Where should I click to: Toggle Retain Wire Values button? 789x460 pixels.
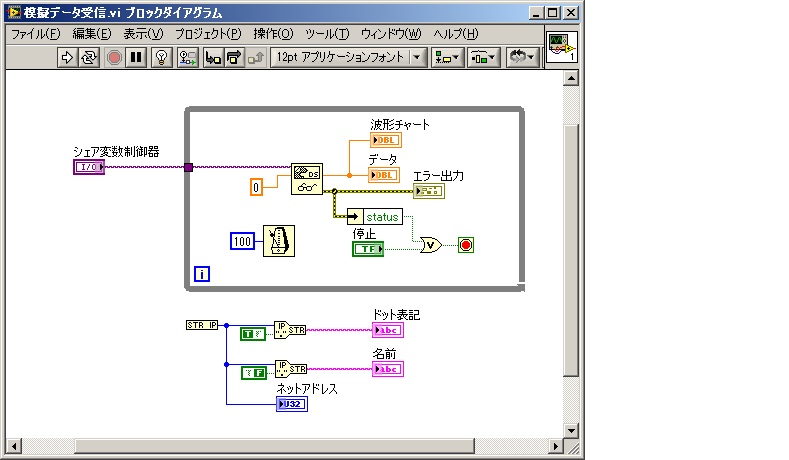[188, 57]
